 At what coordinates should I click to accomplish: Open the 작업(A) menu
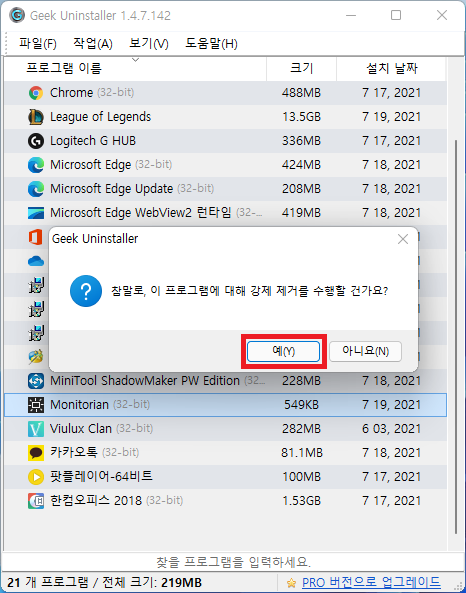point(93,44)
